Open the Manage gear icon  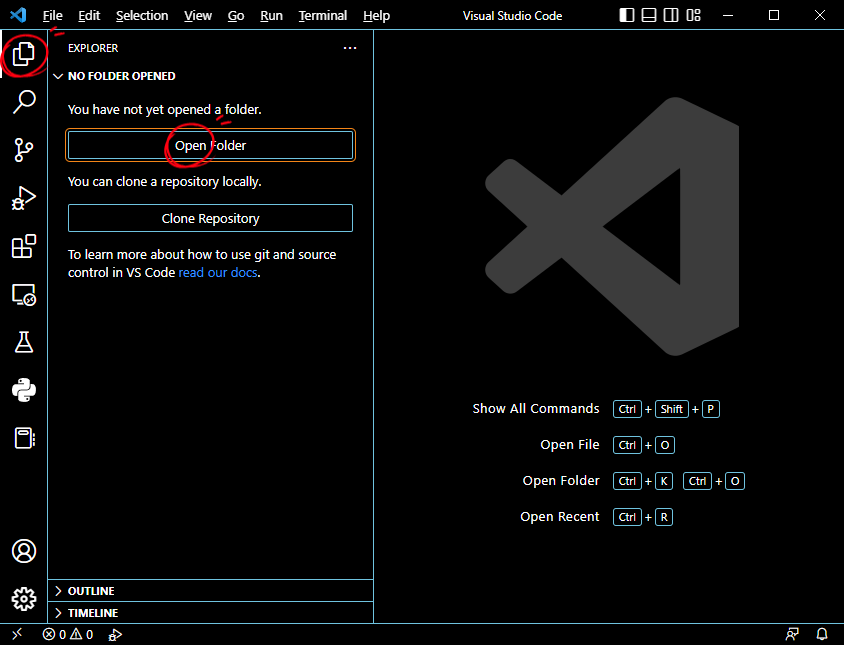(x=24, y=599)
